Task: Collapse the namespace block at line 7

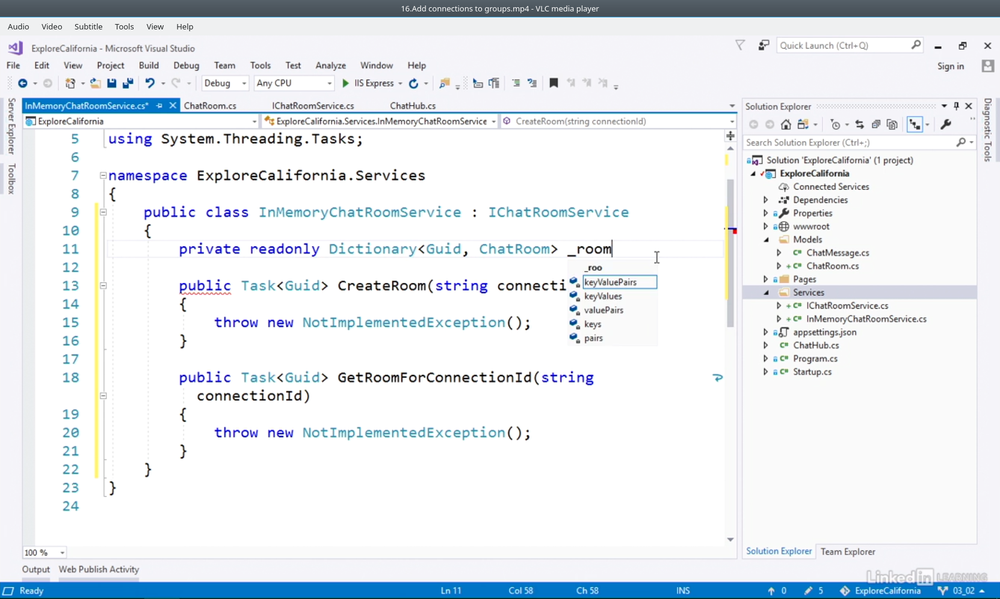Action: coord(103,175)
